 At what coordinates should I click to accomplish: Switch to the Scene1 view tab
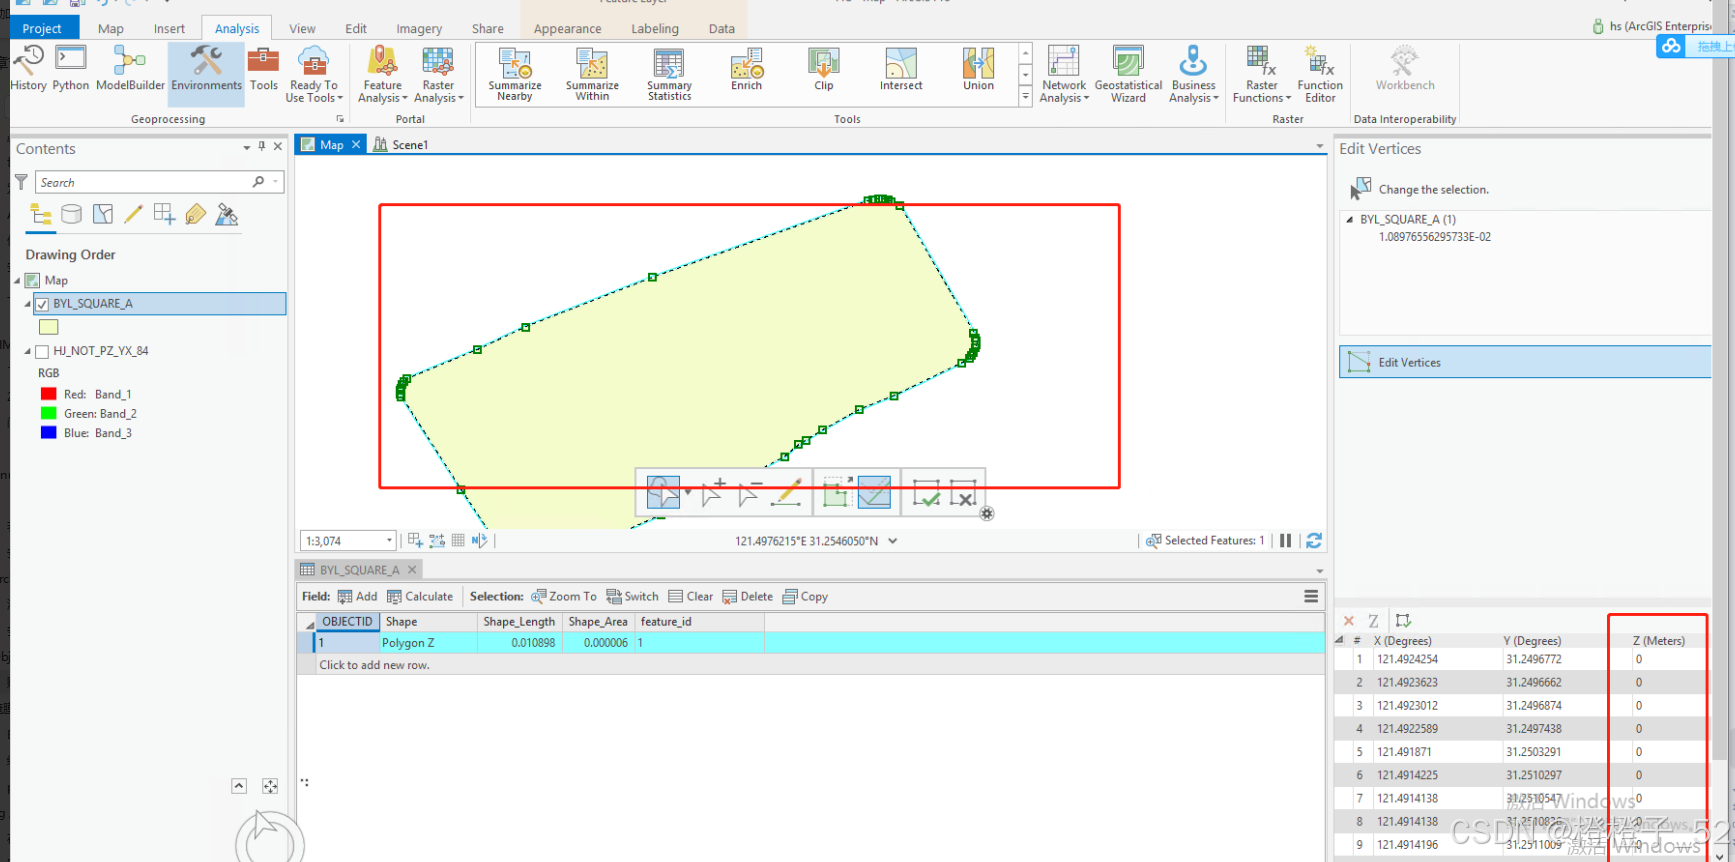pyautogui.click(x=401, y=145)
